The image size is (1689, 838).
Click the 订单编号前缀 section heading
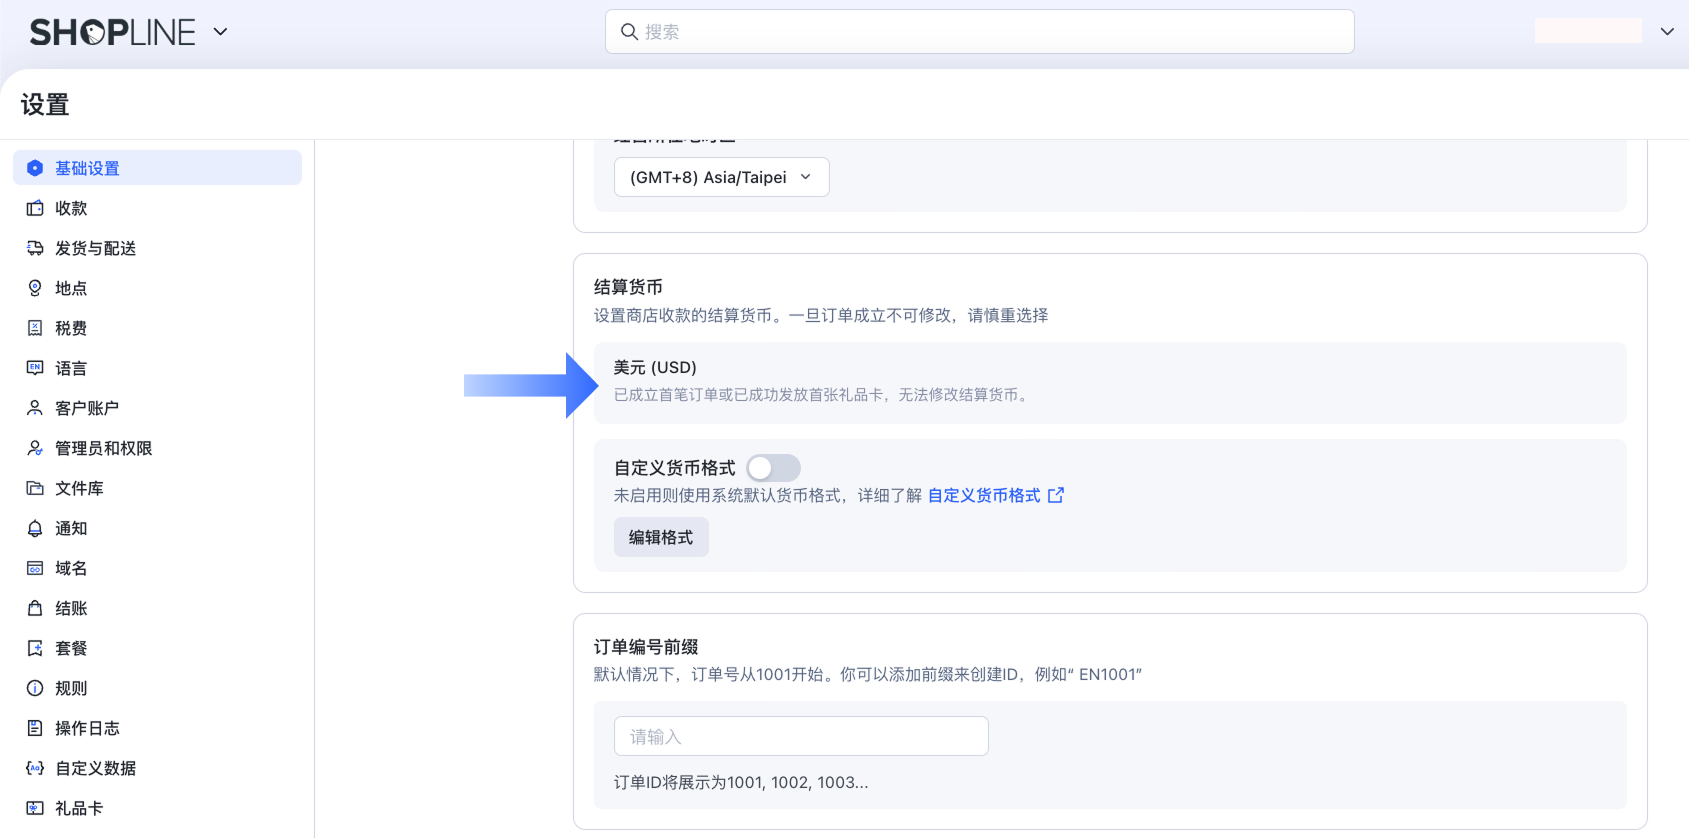(x=646, y=647)
